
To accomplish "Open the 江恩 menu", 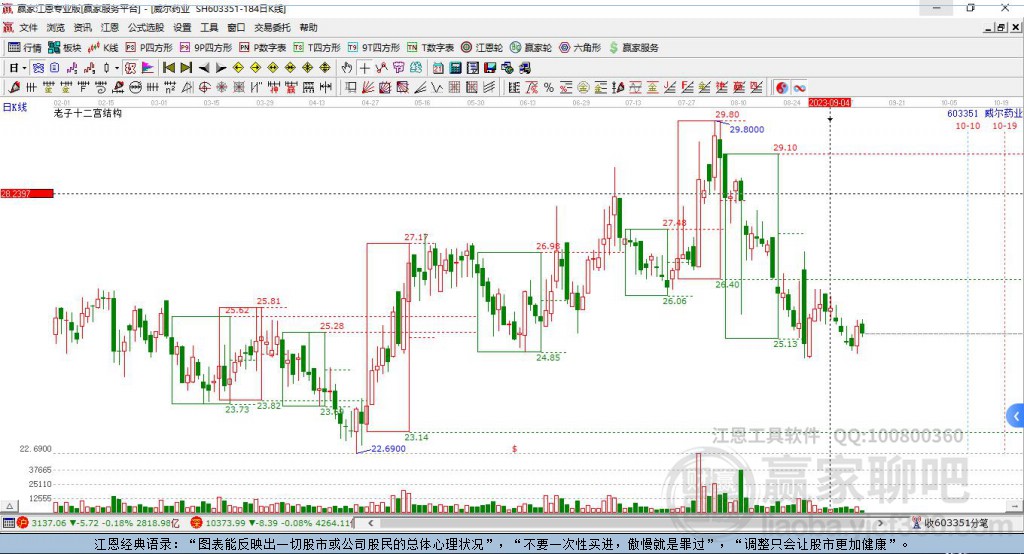I will (110, 27).
